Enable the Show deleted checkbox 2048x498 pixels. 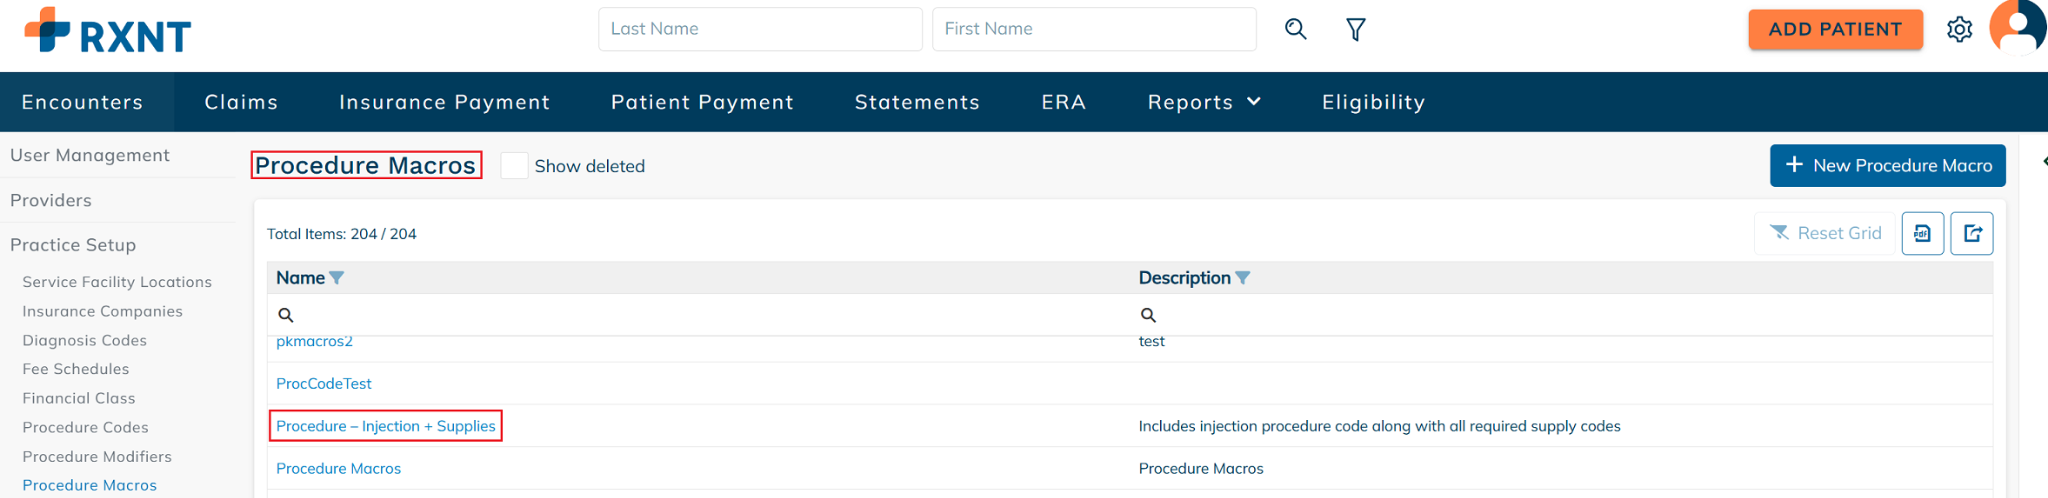[514, 166]
